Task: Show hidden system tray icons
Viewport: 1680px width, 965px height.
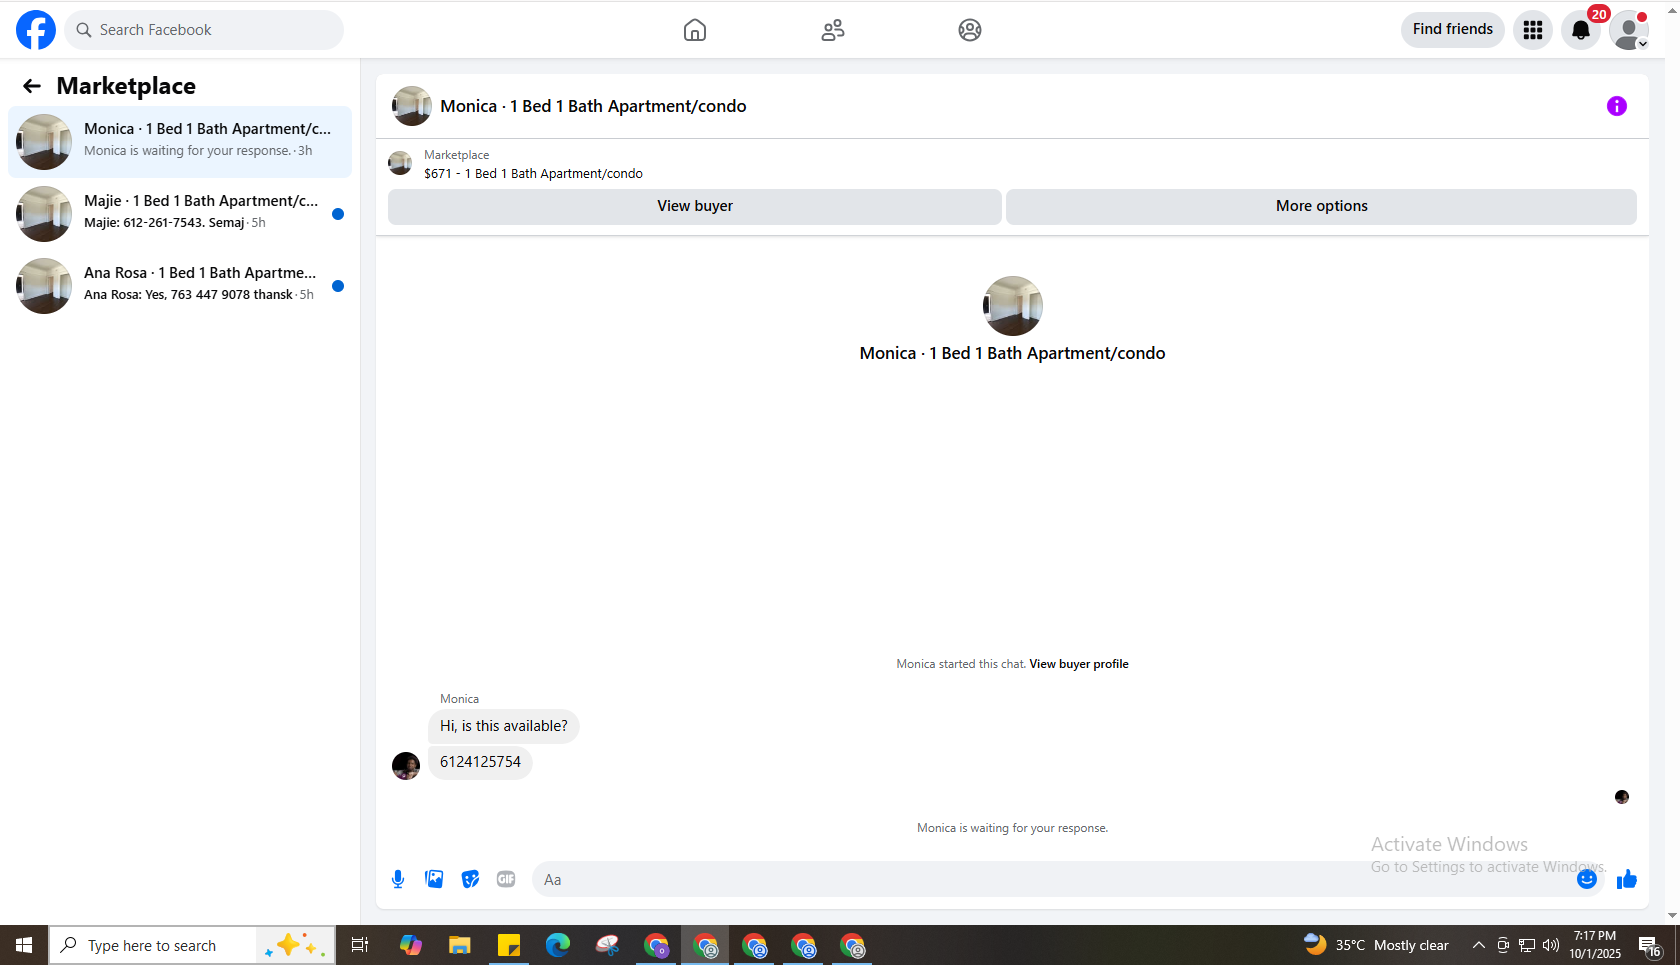Action: click(x=1478, y=945)
